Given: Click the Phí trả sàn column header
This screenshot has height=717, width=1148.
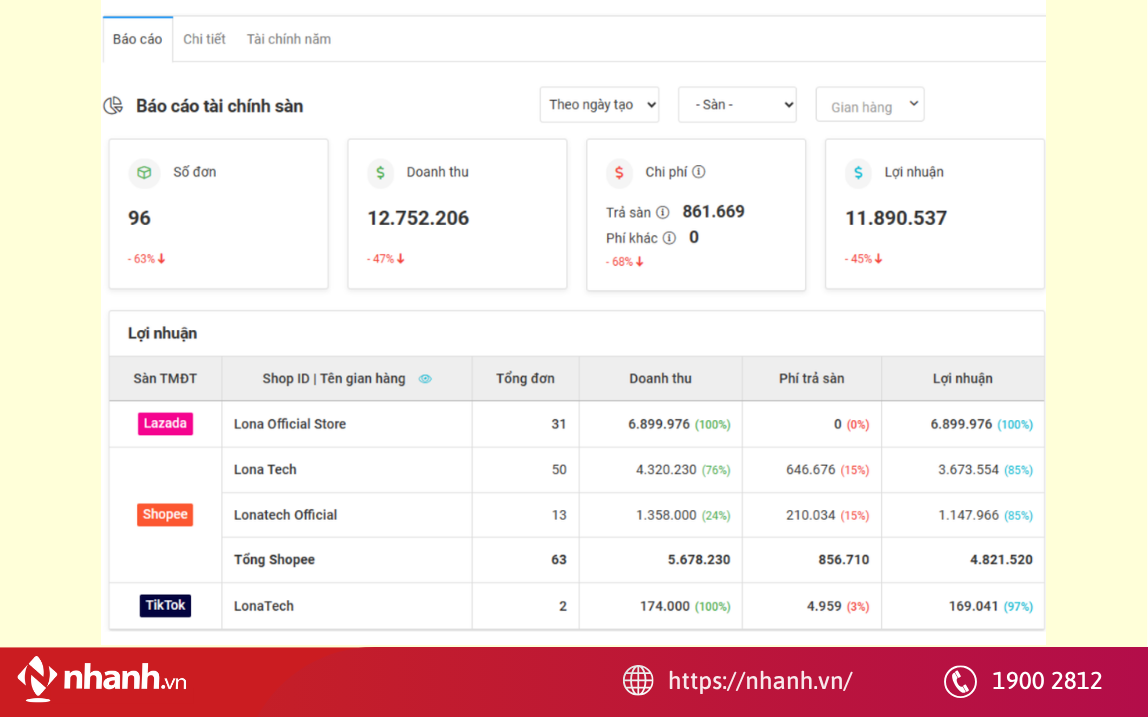Looking at the screenshot, I should 811,379.
